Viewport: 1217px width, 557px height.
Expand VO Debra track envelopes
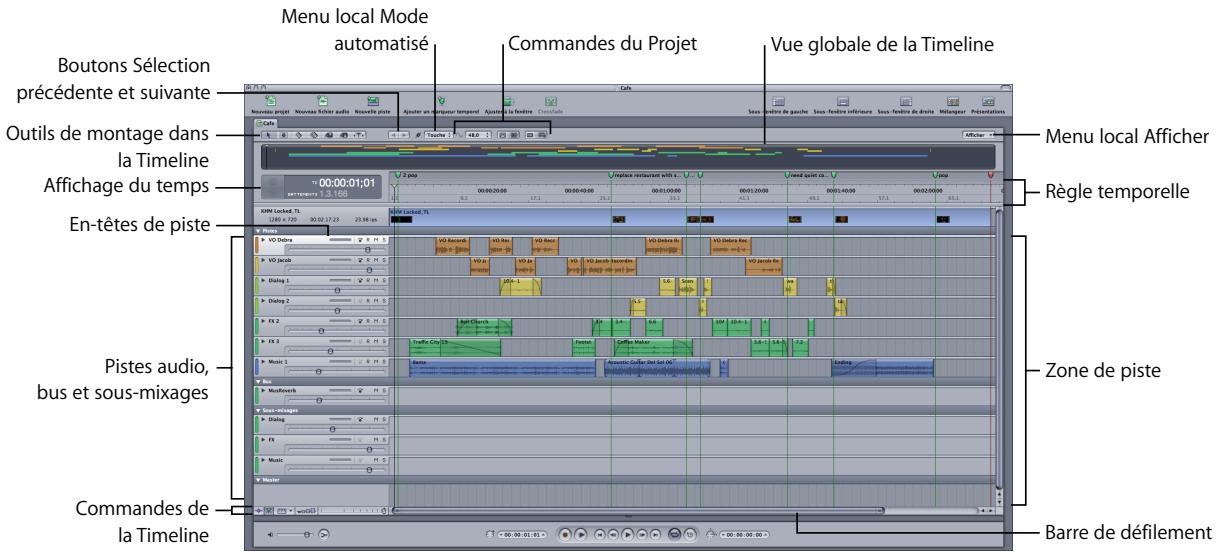click(x=263, y=241)
